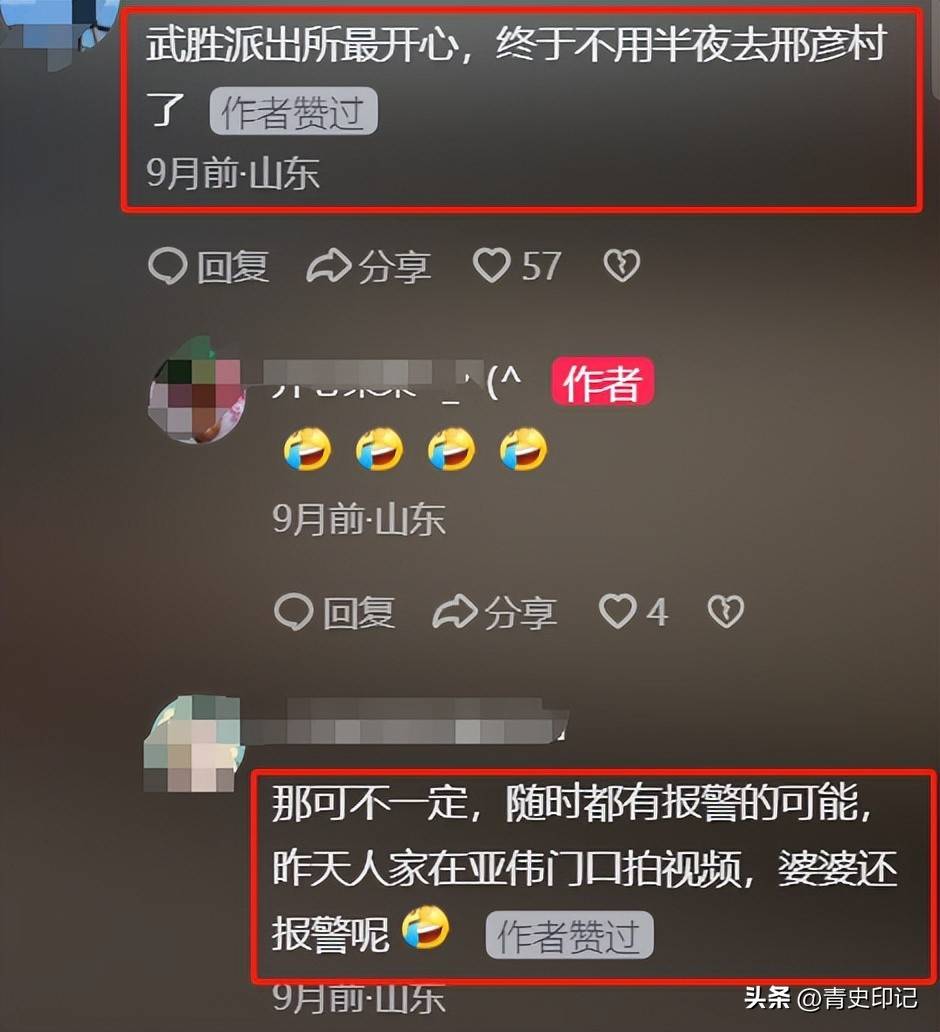Image resolution: width=940 pixels, height=1032 pixels.
Task: Like the comment with 57 likes
Action: pos(492,265)
